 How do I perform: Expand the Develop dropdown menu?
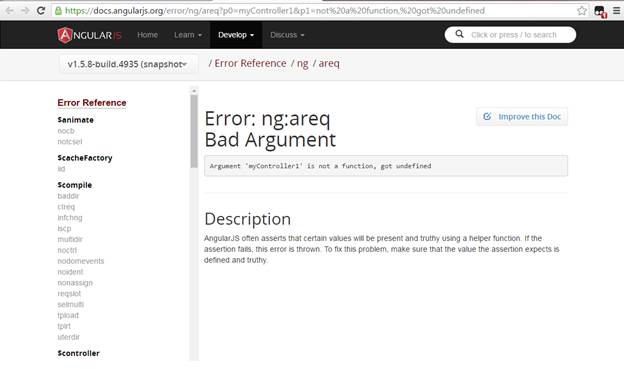236,35
